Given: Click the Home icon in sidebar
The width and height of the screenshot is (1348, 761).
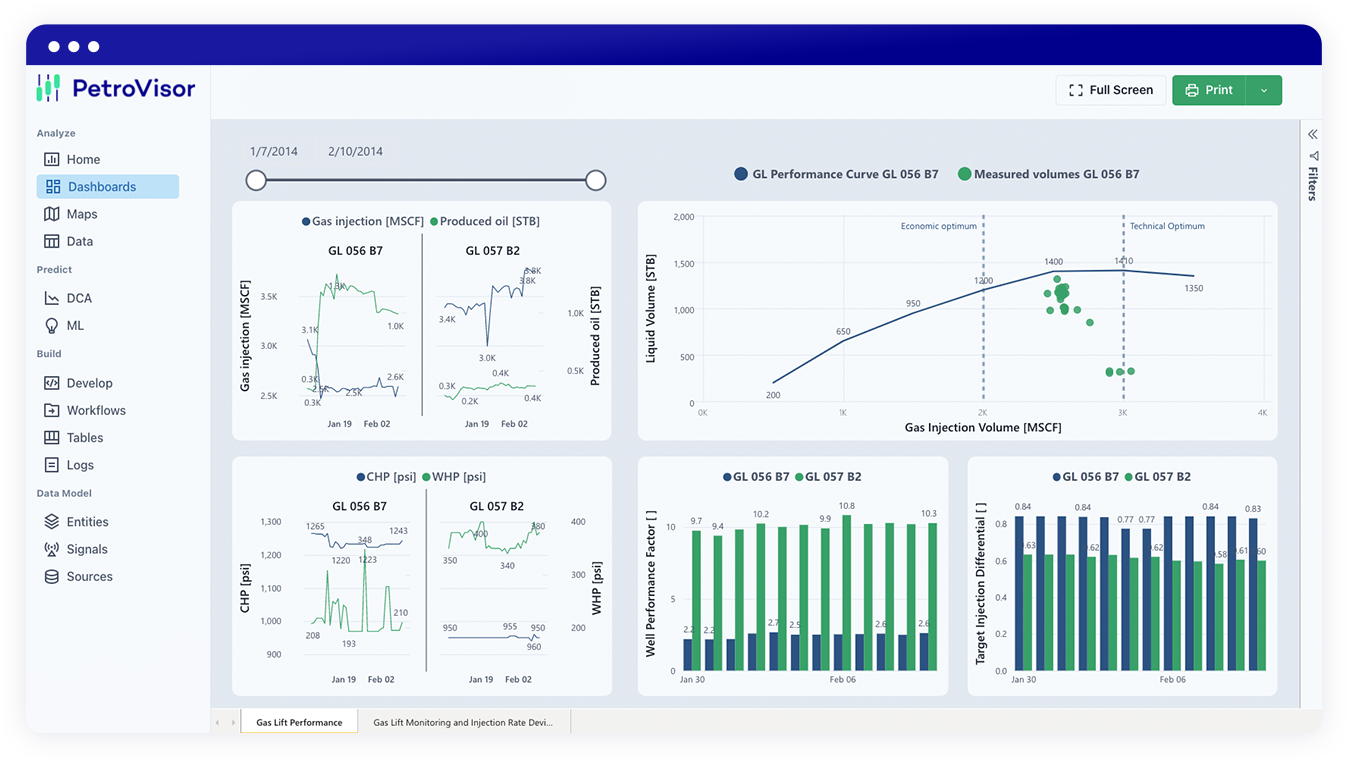Looking at the screenshot, I should pyautogui.click(x=52, y=159).
